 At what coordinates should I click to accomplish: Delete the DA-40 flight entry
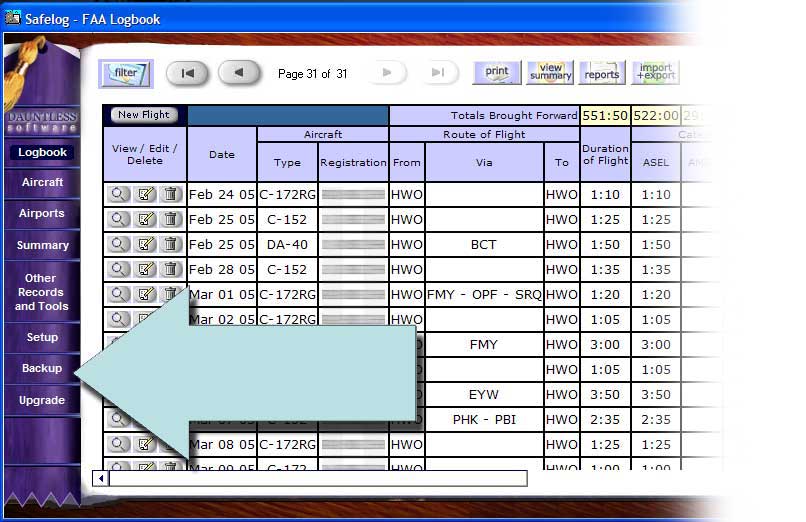(x=171, y=244)
